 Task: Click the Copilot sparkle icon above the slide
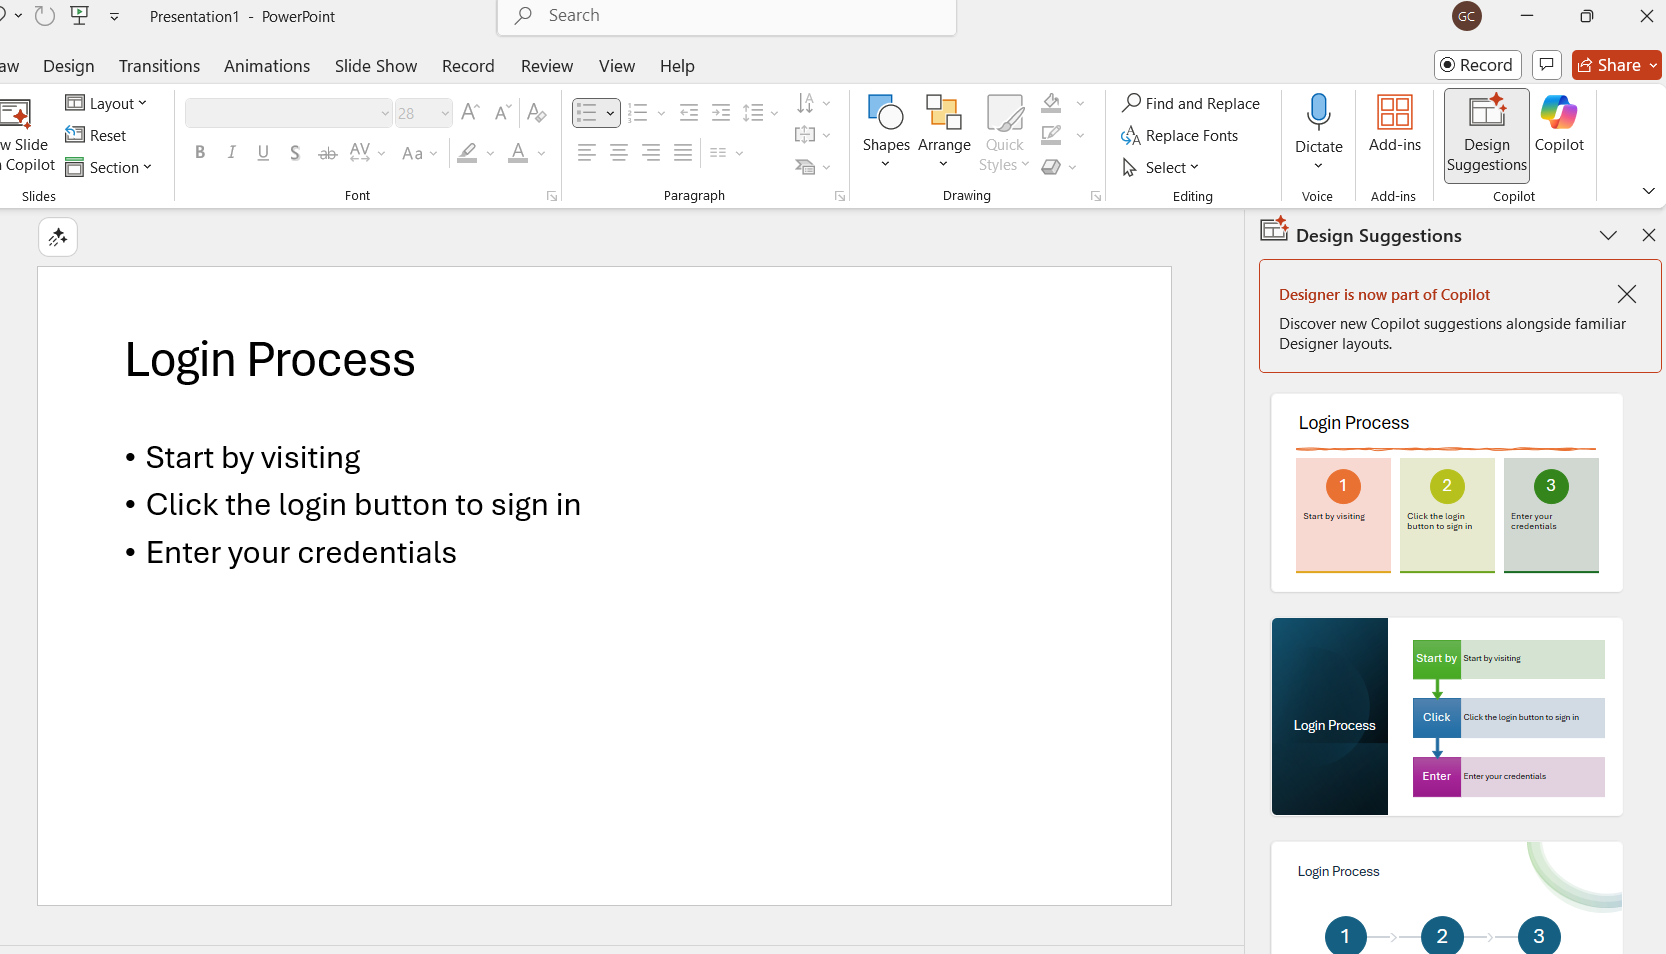[x=58, y=237]
